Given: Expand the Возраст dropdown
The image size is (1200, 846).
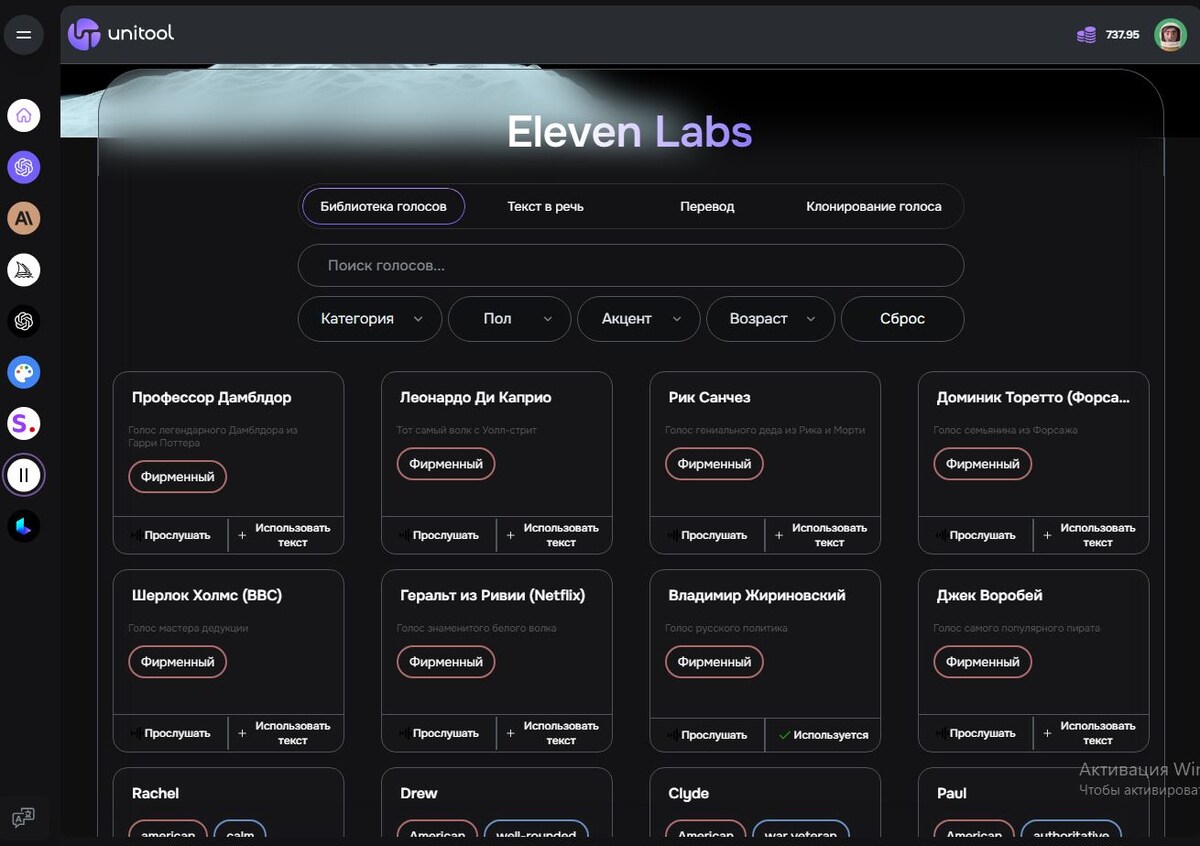Looking at the screenshot, I should [770, 319].
